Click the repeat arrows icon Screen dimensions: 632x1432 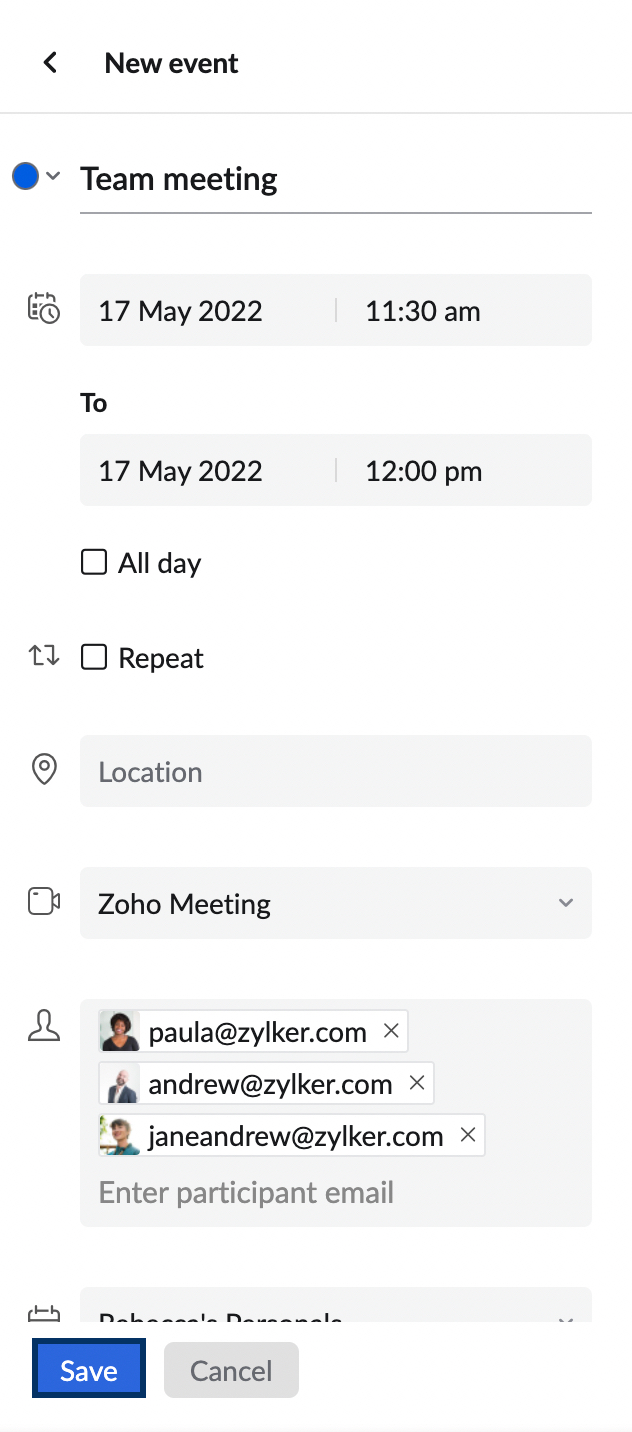pyautogui.click(x=44, y=657)
